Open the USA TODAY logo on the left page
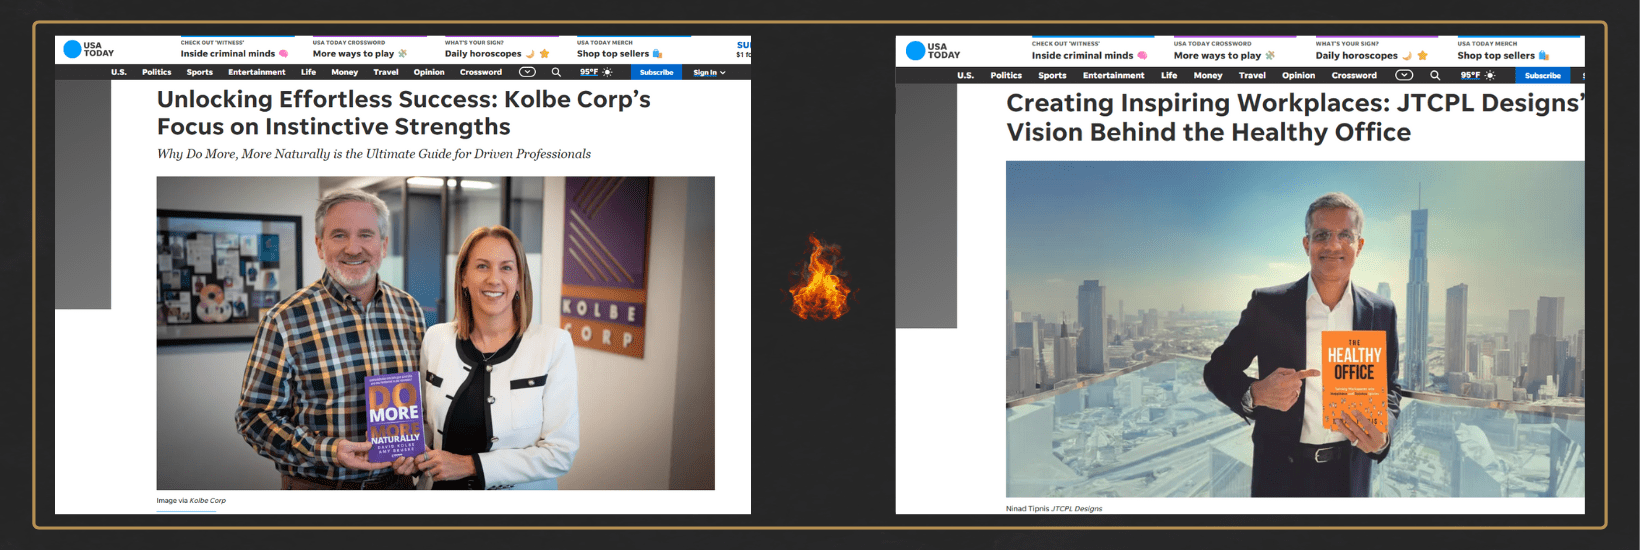 coord(88,49)
